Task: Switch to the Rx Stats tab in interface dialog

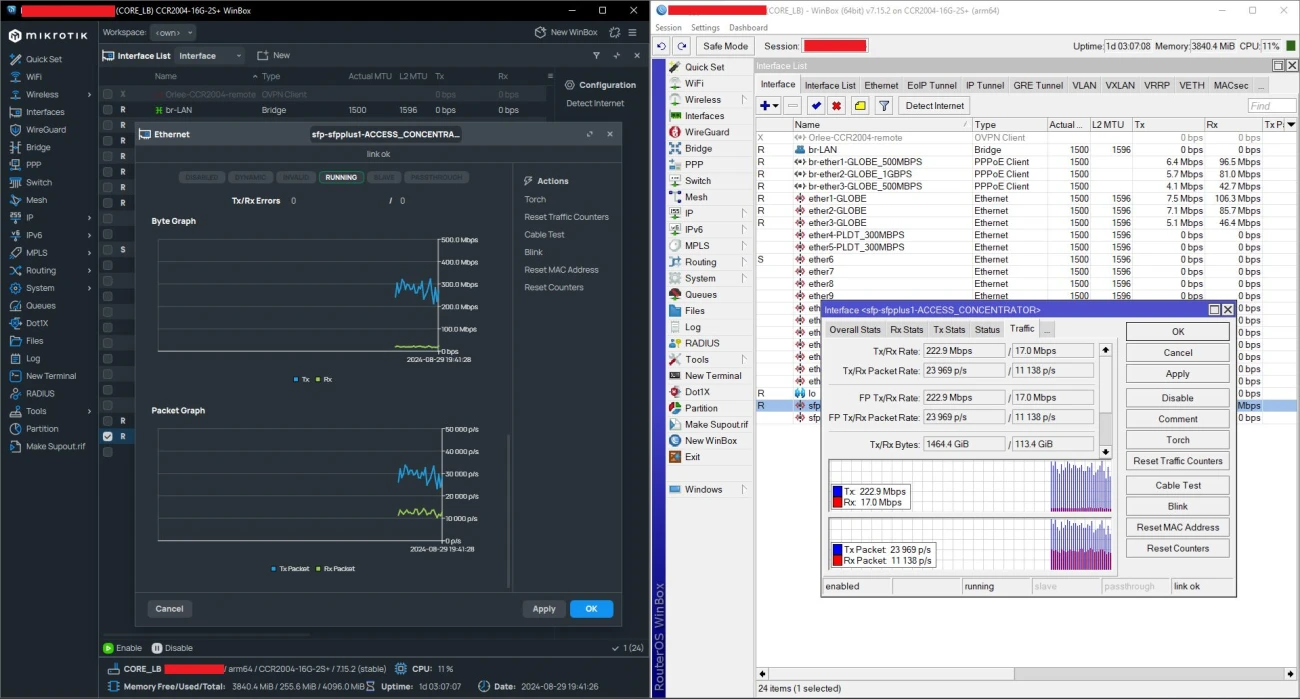Action: pos(906,329)
